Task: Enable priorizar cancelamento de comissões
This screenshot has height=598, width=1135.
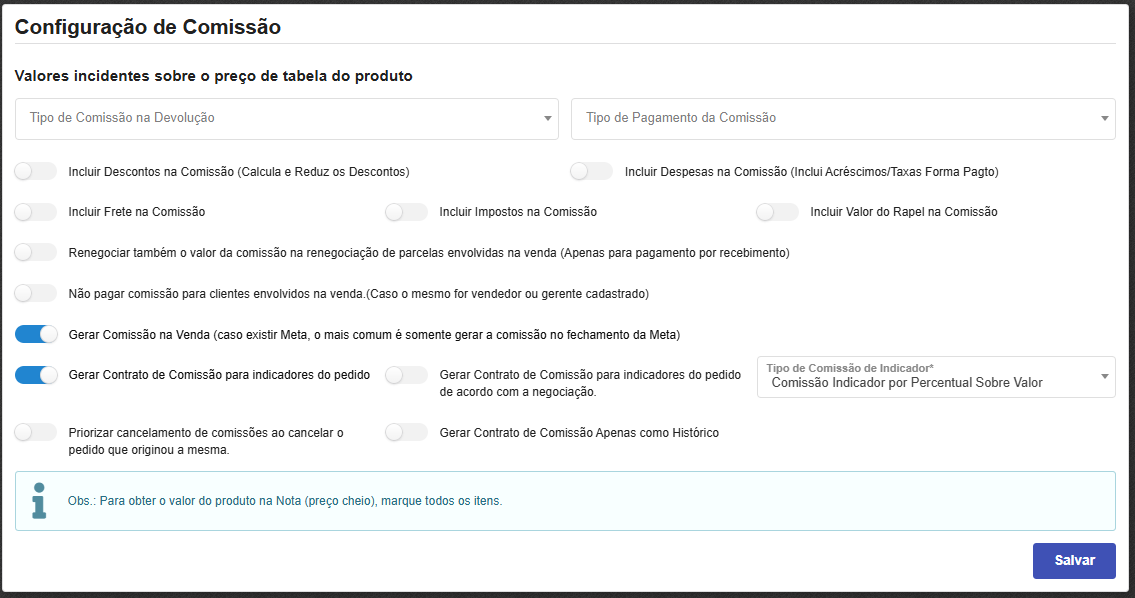Action: [35, 432]
